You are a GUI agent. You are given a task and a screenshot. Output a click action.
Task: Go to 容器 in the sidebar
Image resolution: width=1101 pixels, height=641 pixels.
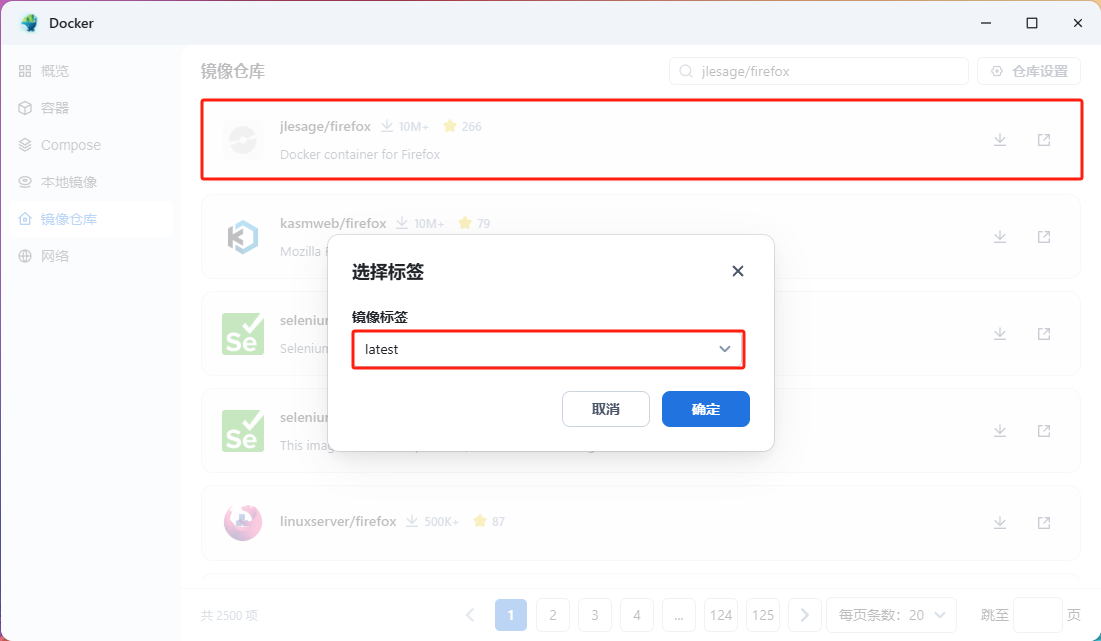pyautogui.click(x=91, y=108)
